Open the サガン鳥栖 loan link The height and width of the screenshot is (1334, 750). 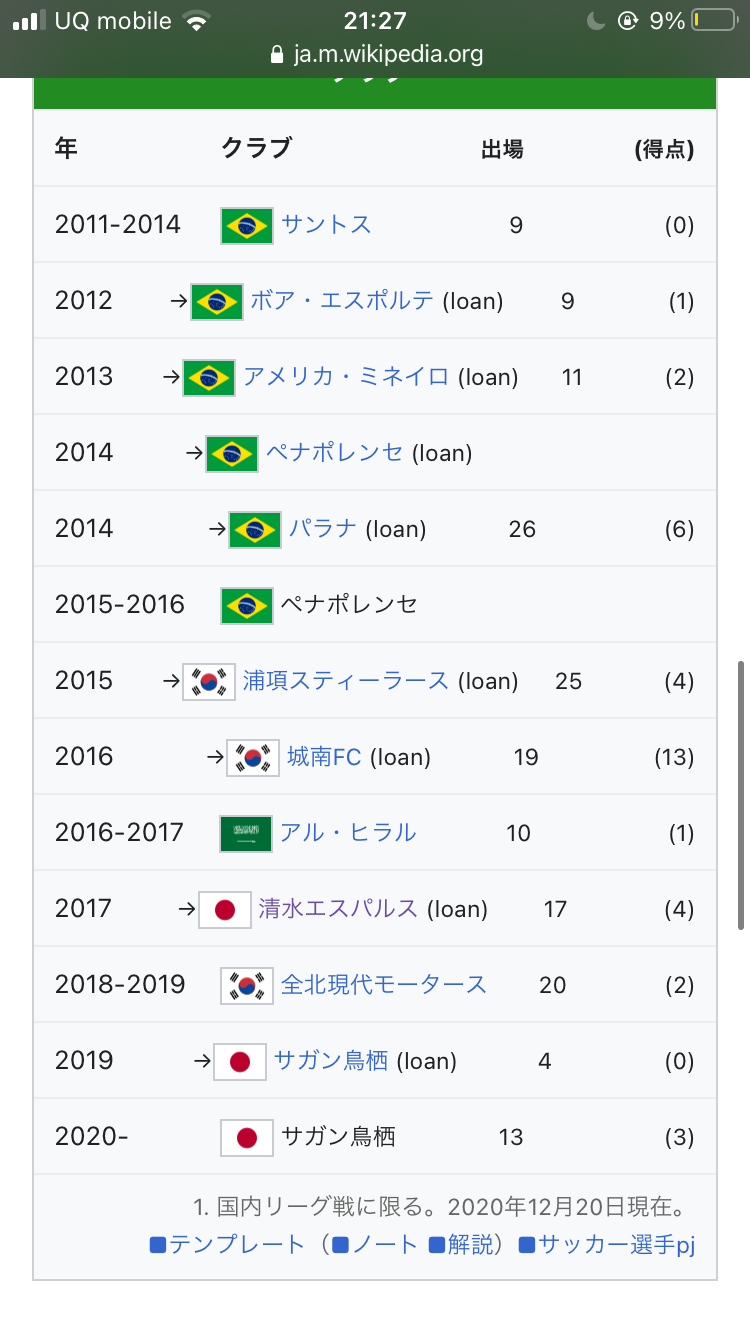[x=331, y=1060]
